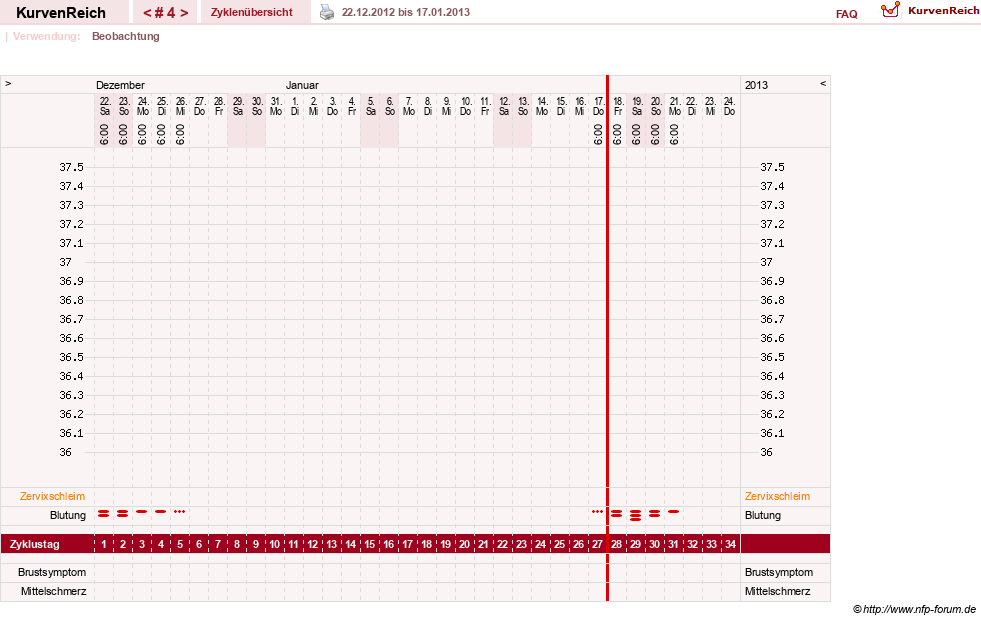981x621 pixels.
Task: Click the left Zervixschleim row label
Action: point(53,496)
